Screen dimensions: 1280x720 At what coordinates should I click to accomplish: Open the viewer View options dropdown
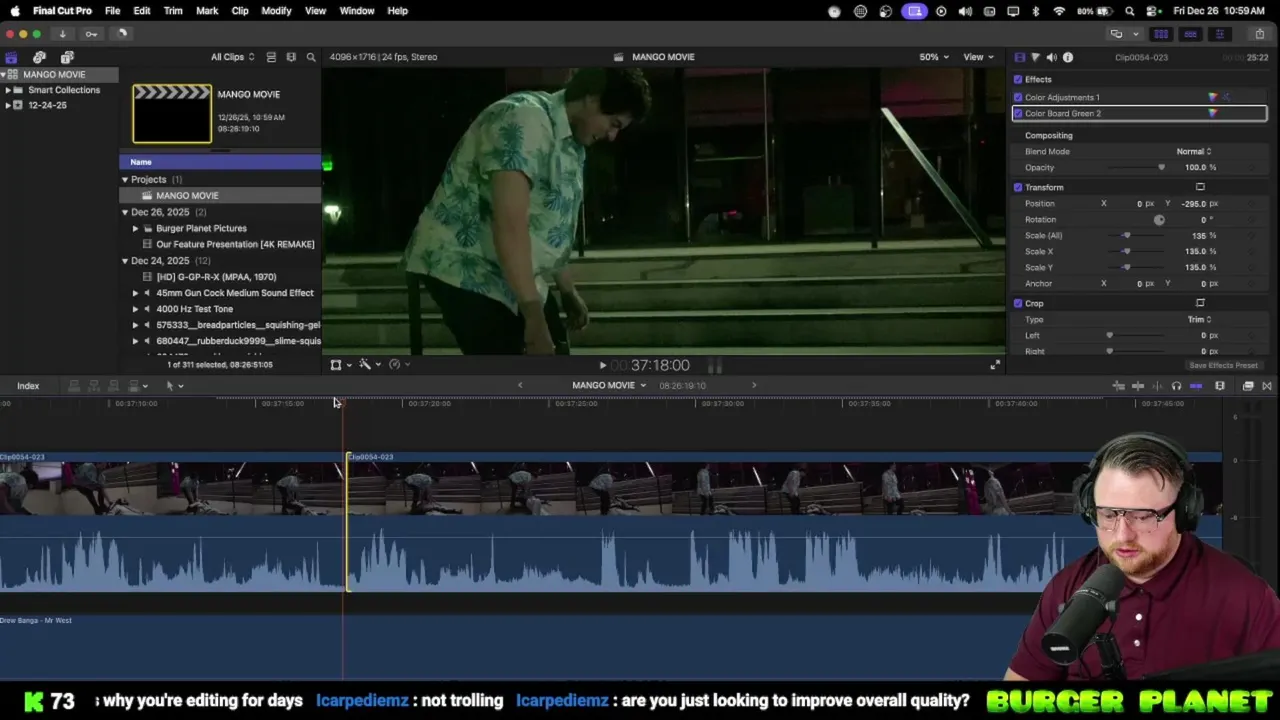coord(977,57)
